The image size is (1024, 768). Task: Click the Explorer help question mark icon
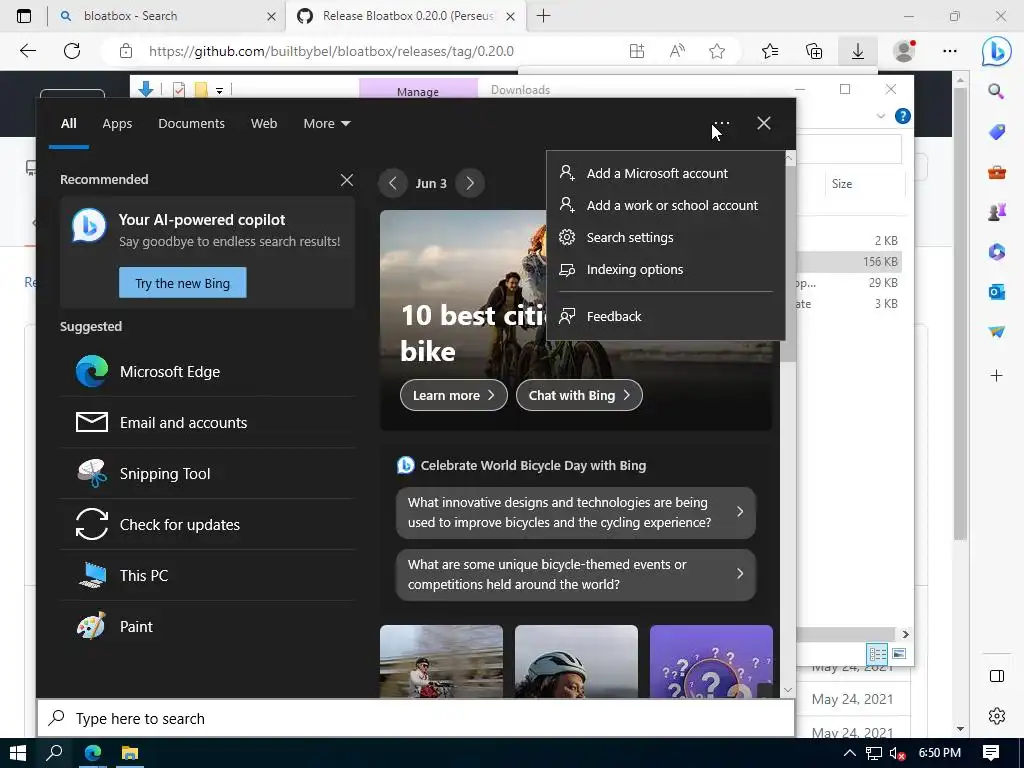(903, 116)
